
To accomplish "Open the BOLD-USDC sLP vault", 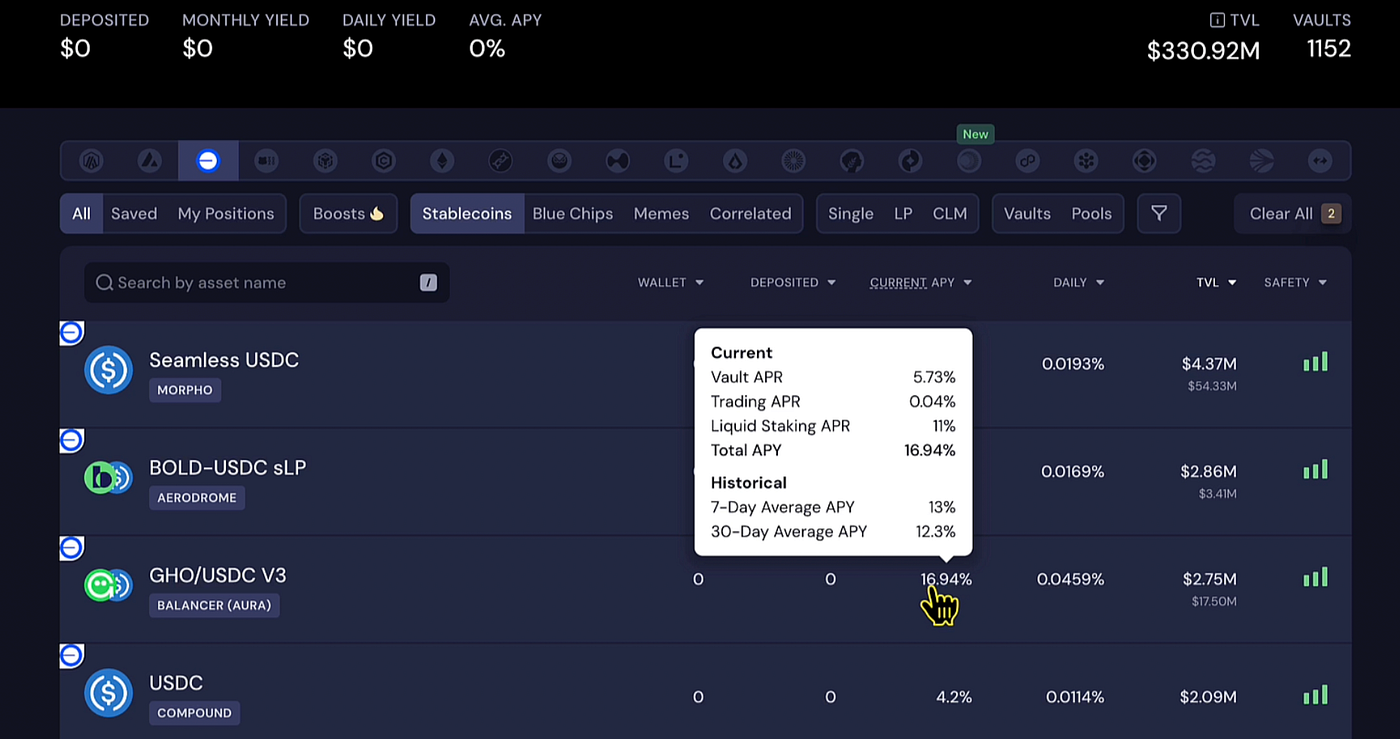I will coord(228,468).
